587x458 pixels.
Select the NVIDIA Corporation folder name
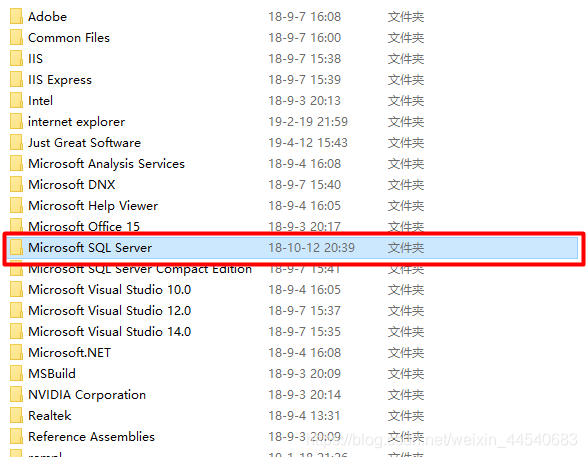click(87, 394)
